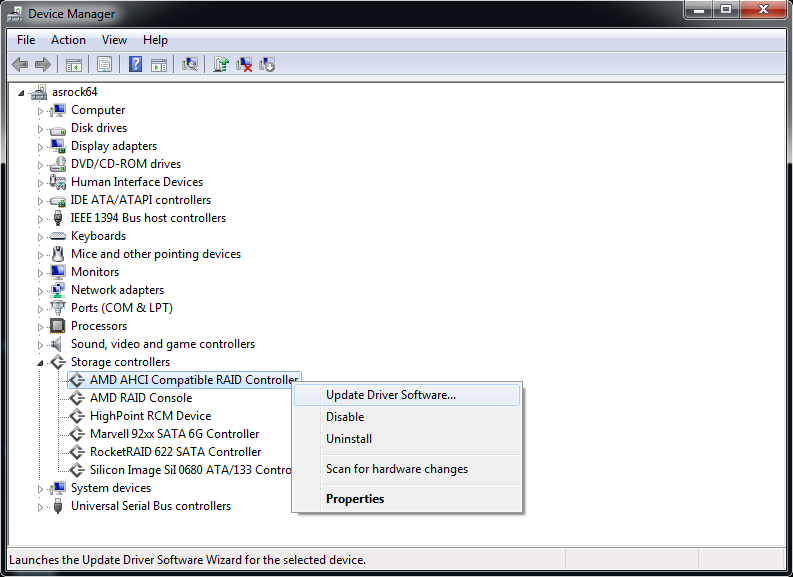Click the Disk drives category icon
The width and height of the screenshot is (793, 577).
coord(58,128)
